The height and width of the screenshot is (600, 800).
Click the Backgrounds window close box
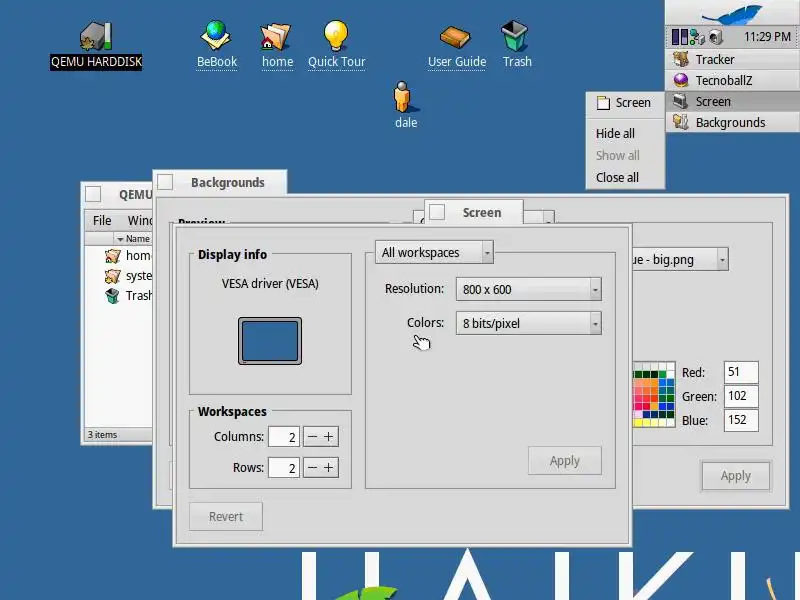pyautogui.click(x=165, y=182)
